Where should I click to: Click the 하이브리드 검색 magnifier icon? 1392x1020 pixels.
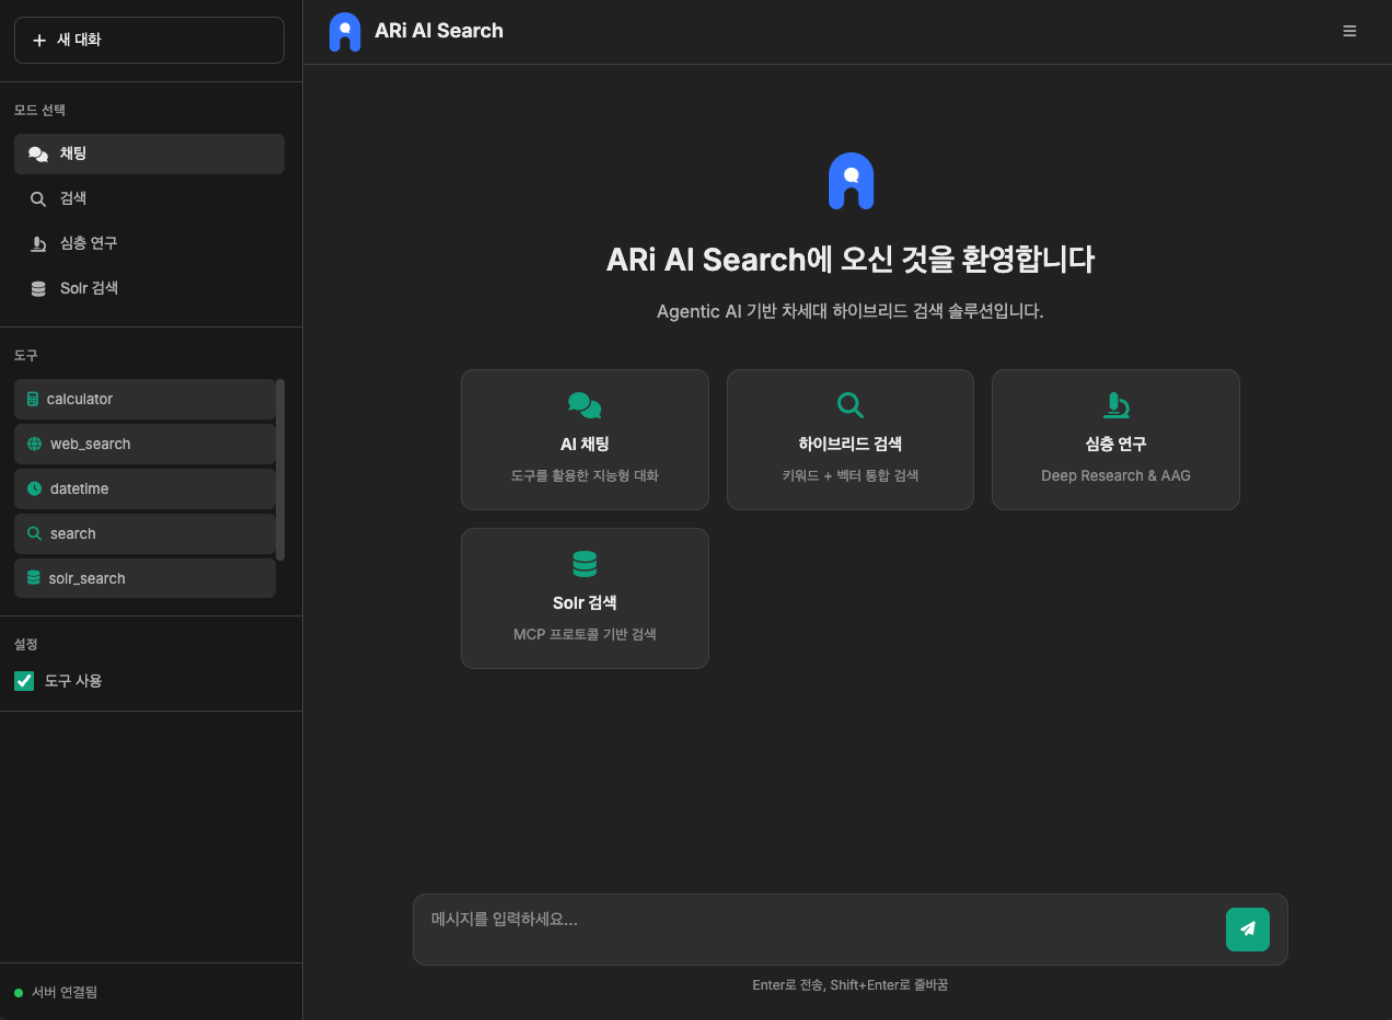tap(849, 405)
